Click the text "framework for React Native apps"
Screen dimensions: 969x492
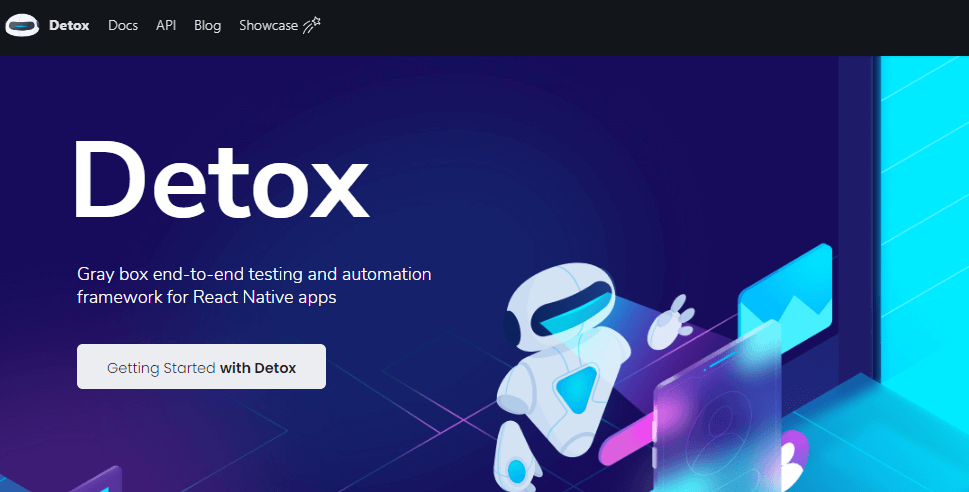206,297
